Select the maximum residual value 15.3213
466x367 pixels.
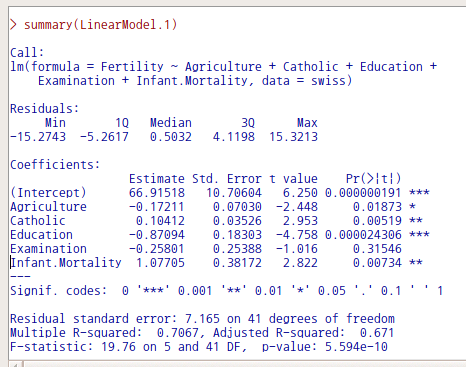(x=293, y=137)
